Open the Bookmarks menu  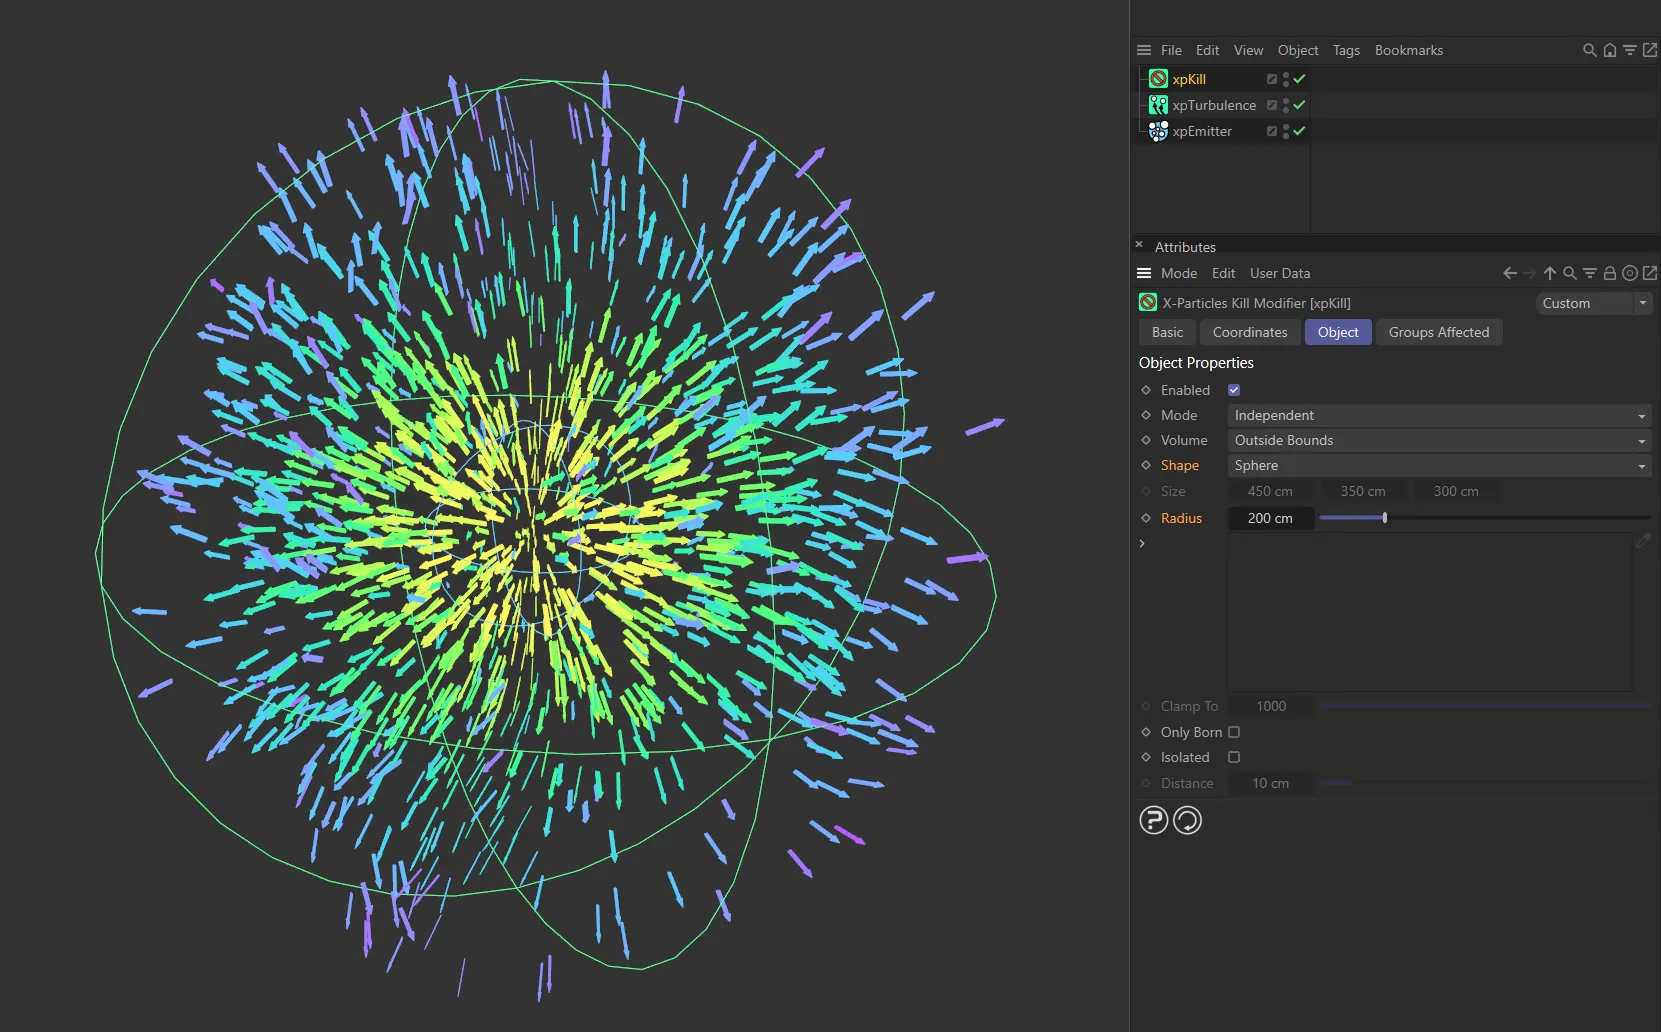(1408, 50)
